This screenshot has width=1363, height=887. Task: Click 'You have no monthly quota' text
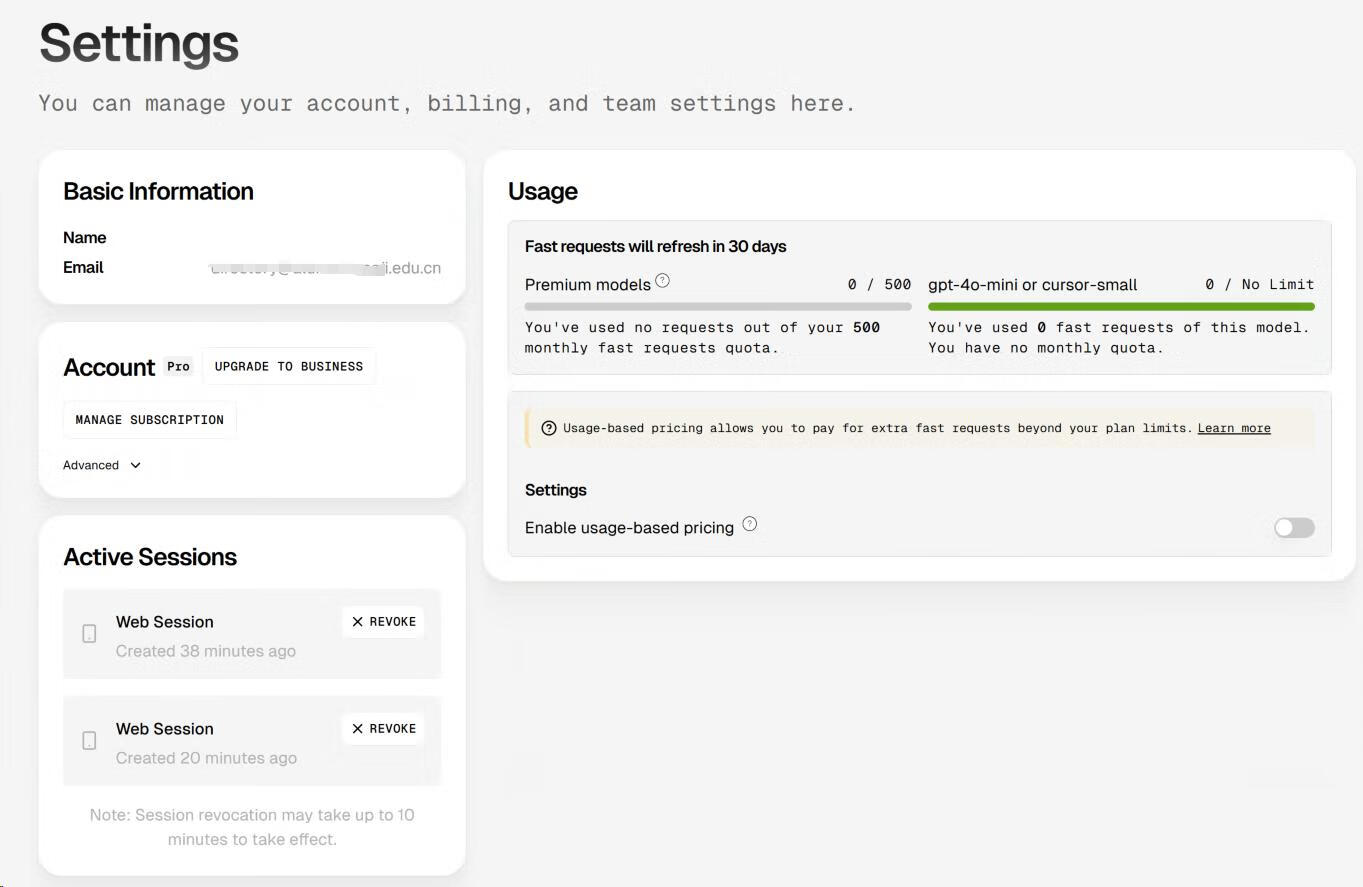pyautogui.click(x=1046, y=348)
